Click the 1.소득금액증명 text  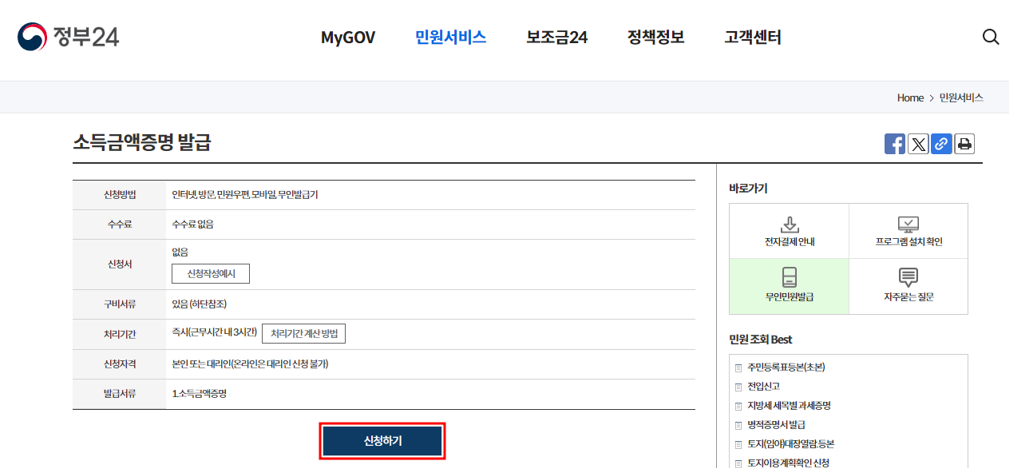coord(199,394)
